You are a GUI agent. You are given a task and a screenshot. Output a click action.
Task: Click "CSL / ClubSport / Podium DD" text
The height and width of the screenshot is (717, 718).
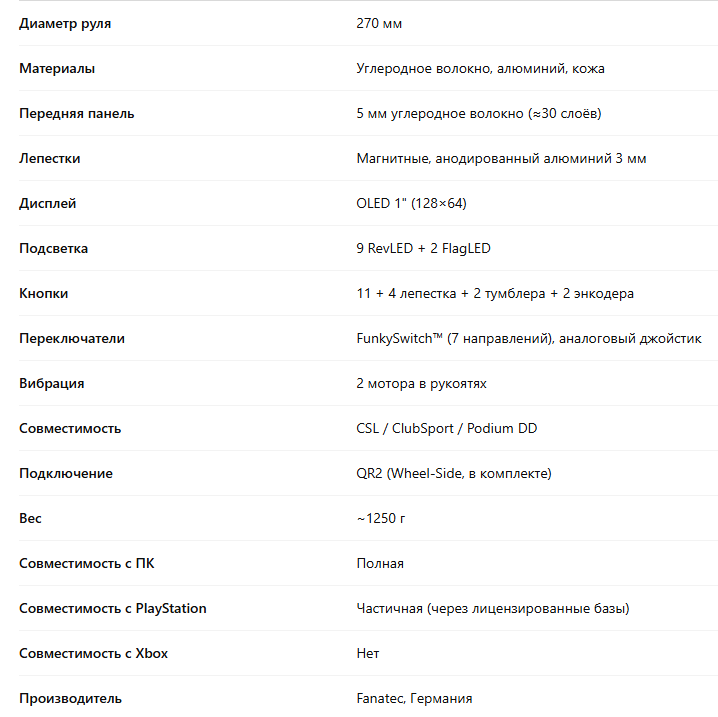(446, 428)
